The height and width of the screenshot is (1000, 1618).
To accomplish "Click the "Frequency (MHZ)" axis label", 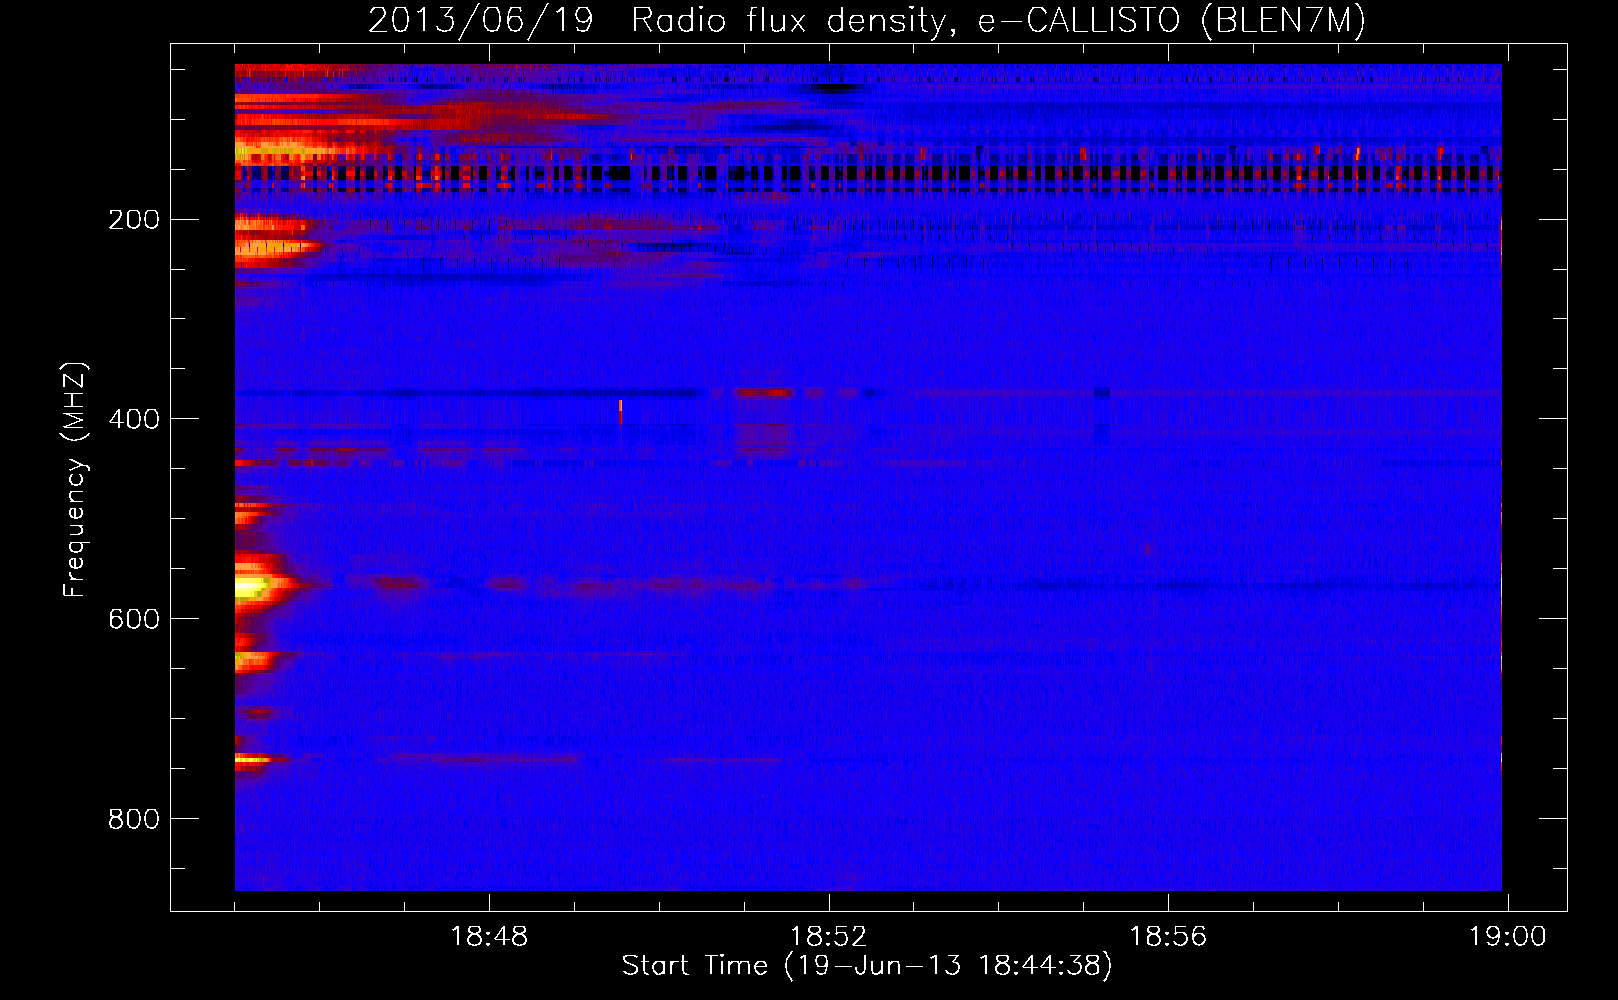I will click(x=75, y=479).
